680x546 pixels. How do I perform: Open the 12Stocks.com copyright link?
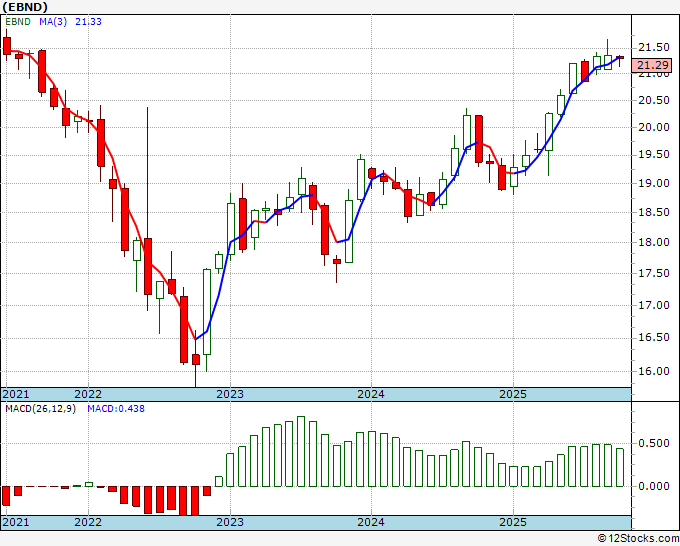(638, 538)
